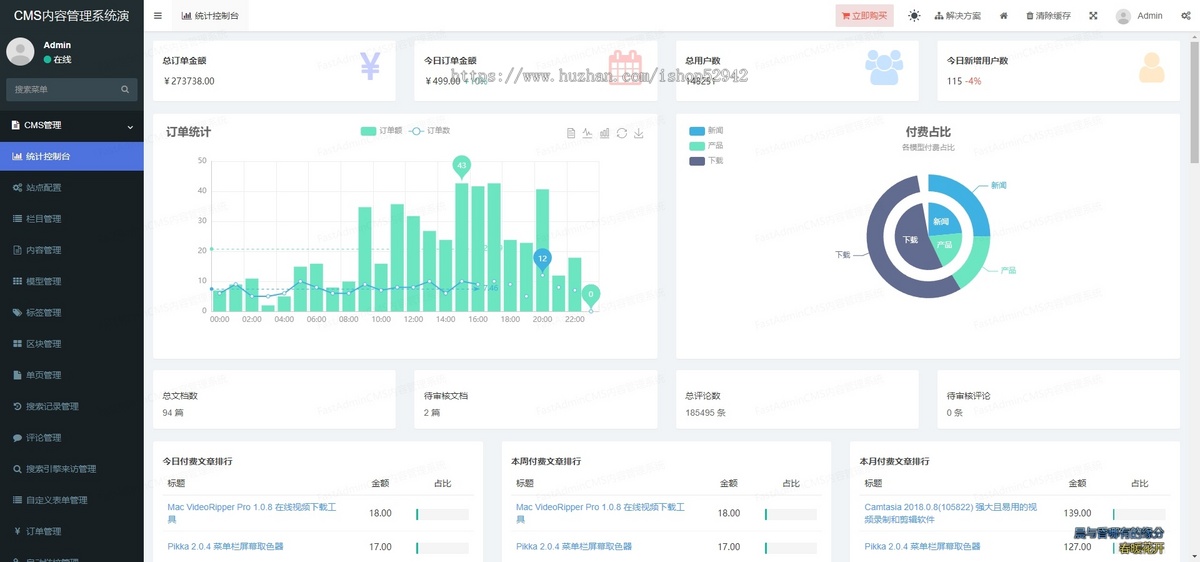Viewport: 1200px width, 562px height.
Task: Click the search magnifier icon in sidebar
Action: (126, 90)
